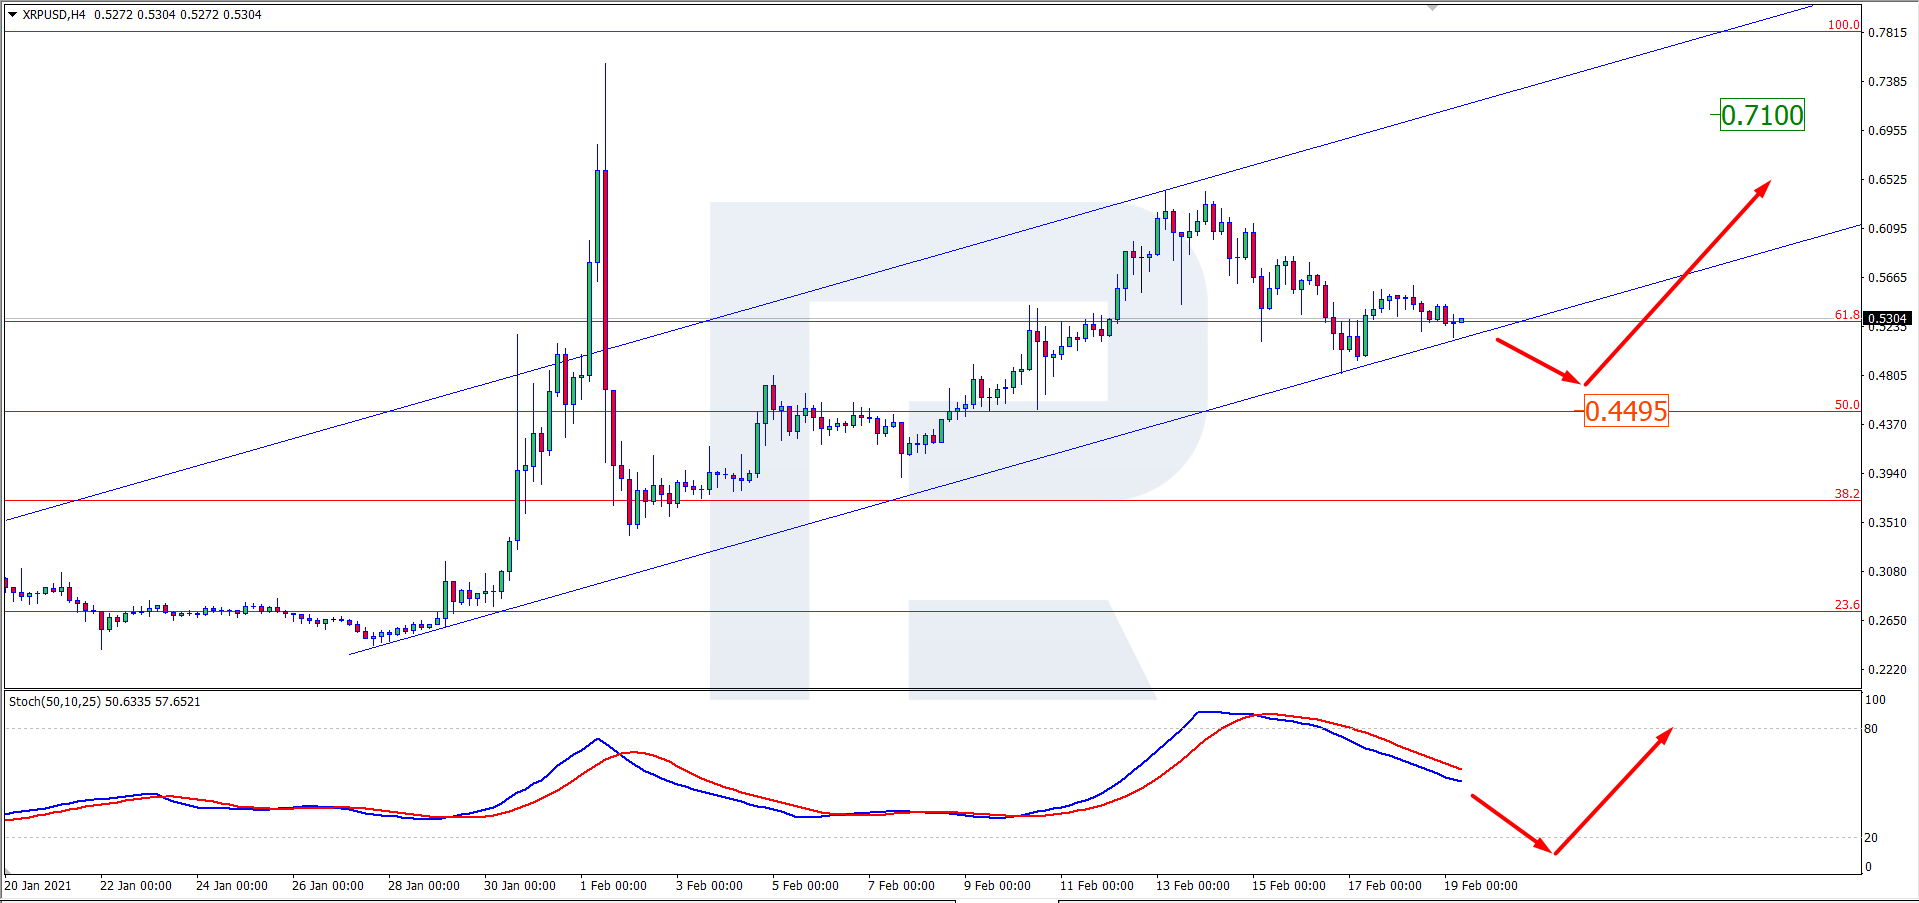
Task: Click the Stoch(50,10,25) indicator label
Action: (x=104, y=702)
